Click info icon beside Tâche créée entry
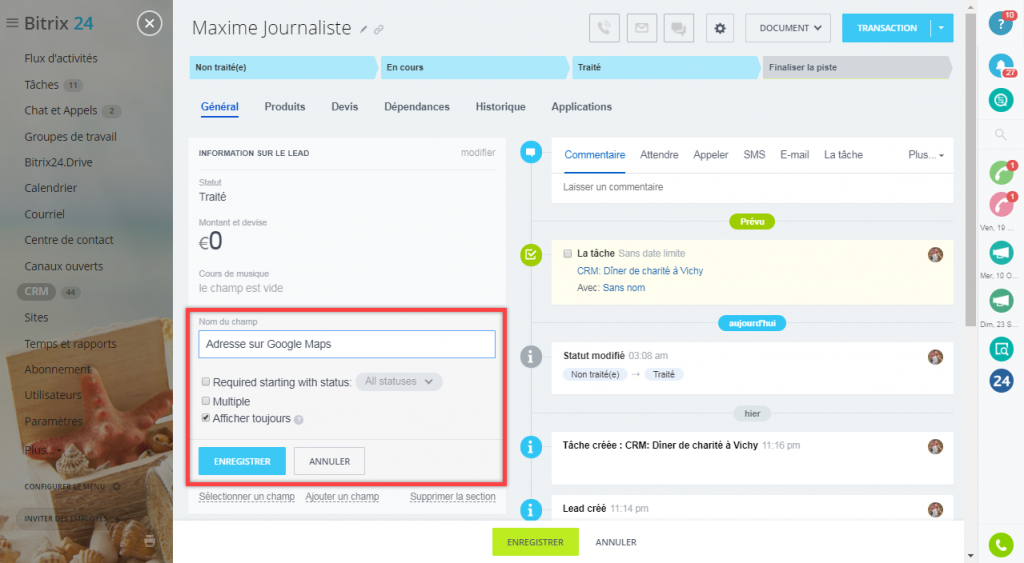Viewport: 1024px width, 563px height. pyautogui.click(x=531, y=447)
